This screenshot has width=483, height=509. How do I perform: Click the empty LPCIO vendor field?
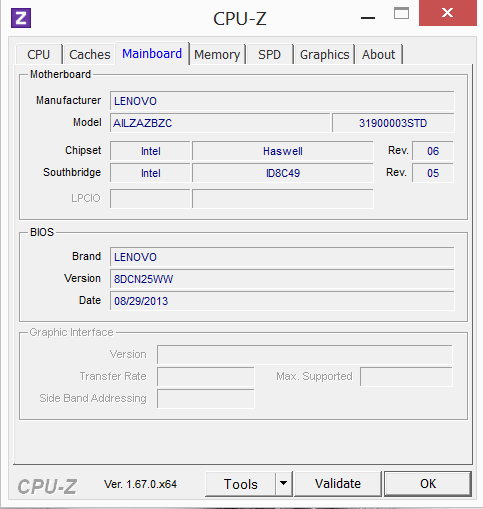150,199
